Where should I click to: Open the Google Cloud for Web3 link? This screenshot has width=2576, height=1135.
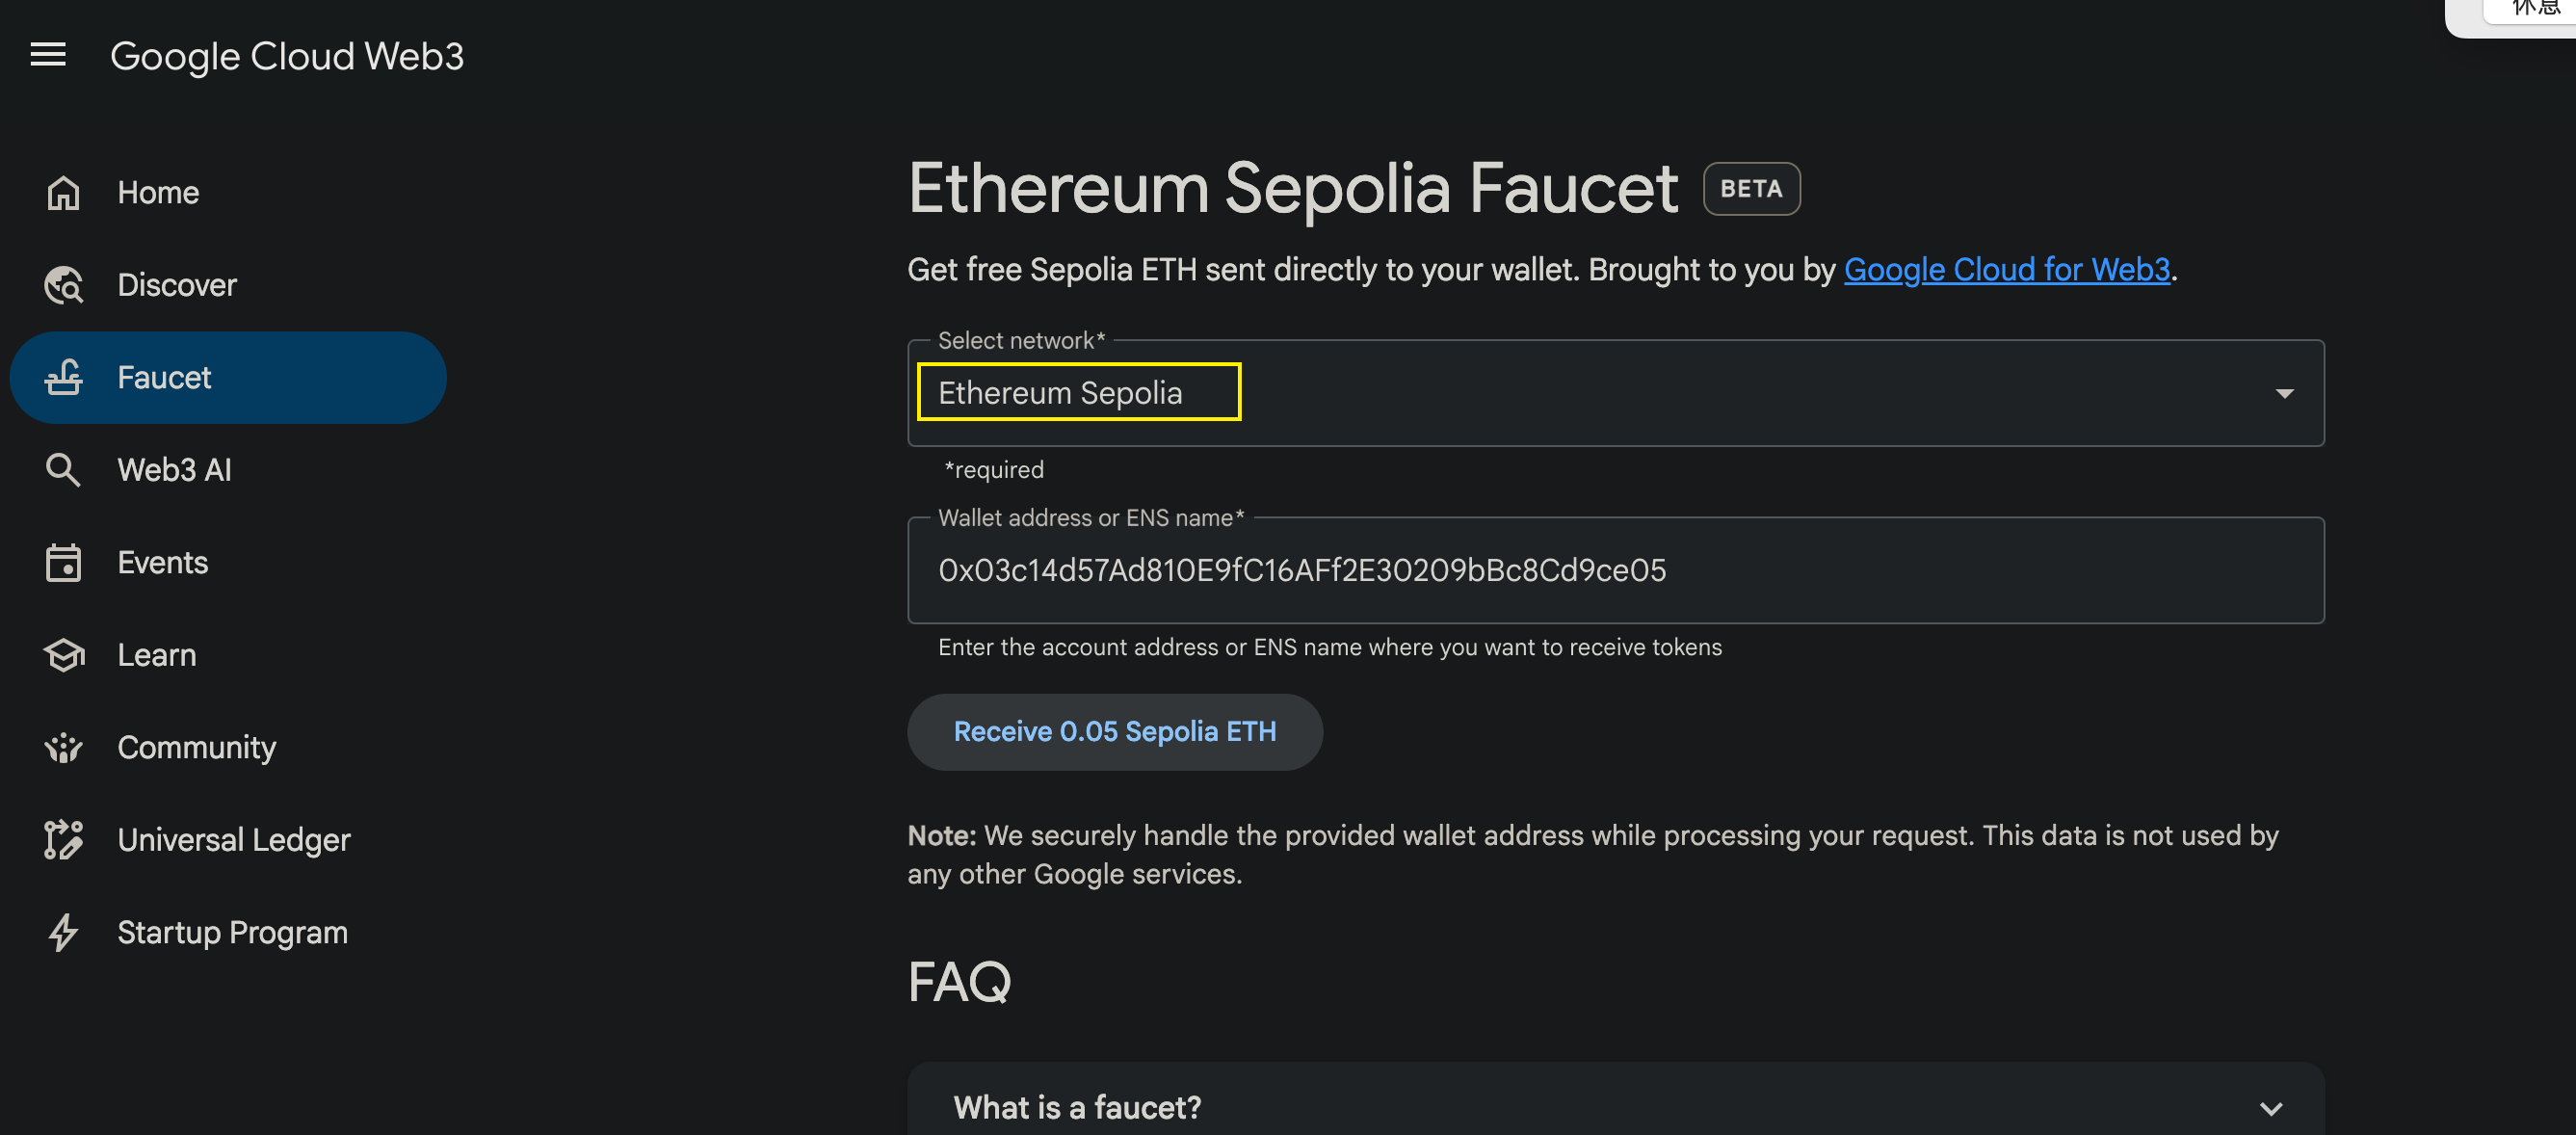(2006, 269)
